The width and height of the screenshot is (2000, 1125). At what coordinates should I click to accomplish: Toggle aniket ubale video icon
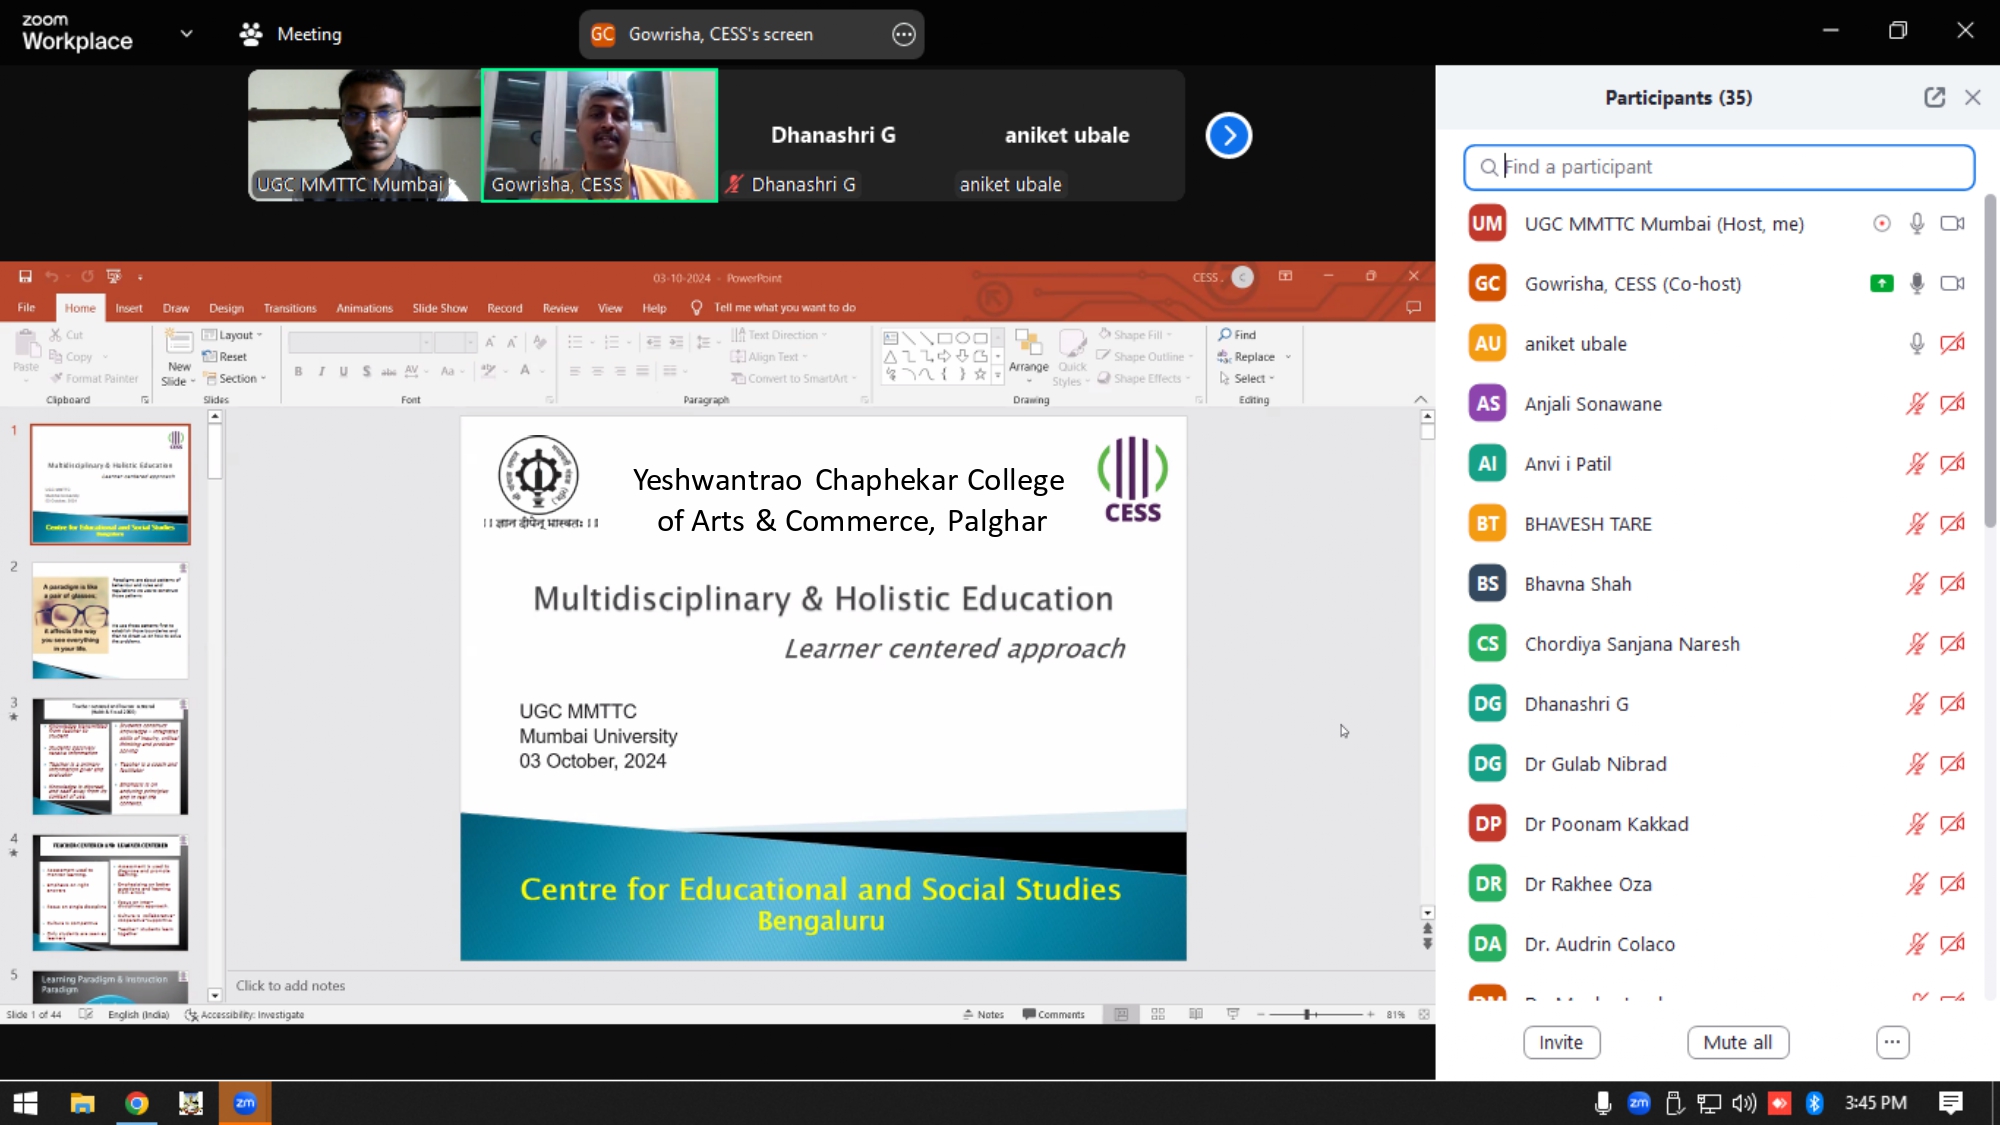pyautogui.click(x=1952, y=344)
